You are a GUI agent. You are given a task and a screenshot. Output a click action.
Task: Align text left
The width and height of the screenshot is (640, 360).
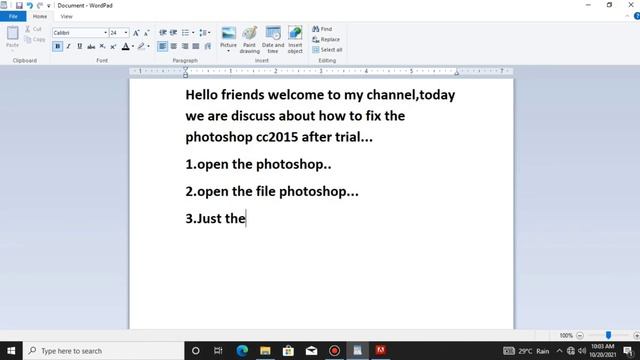(x=162, y=47)
